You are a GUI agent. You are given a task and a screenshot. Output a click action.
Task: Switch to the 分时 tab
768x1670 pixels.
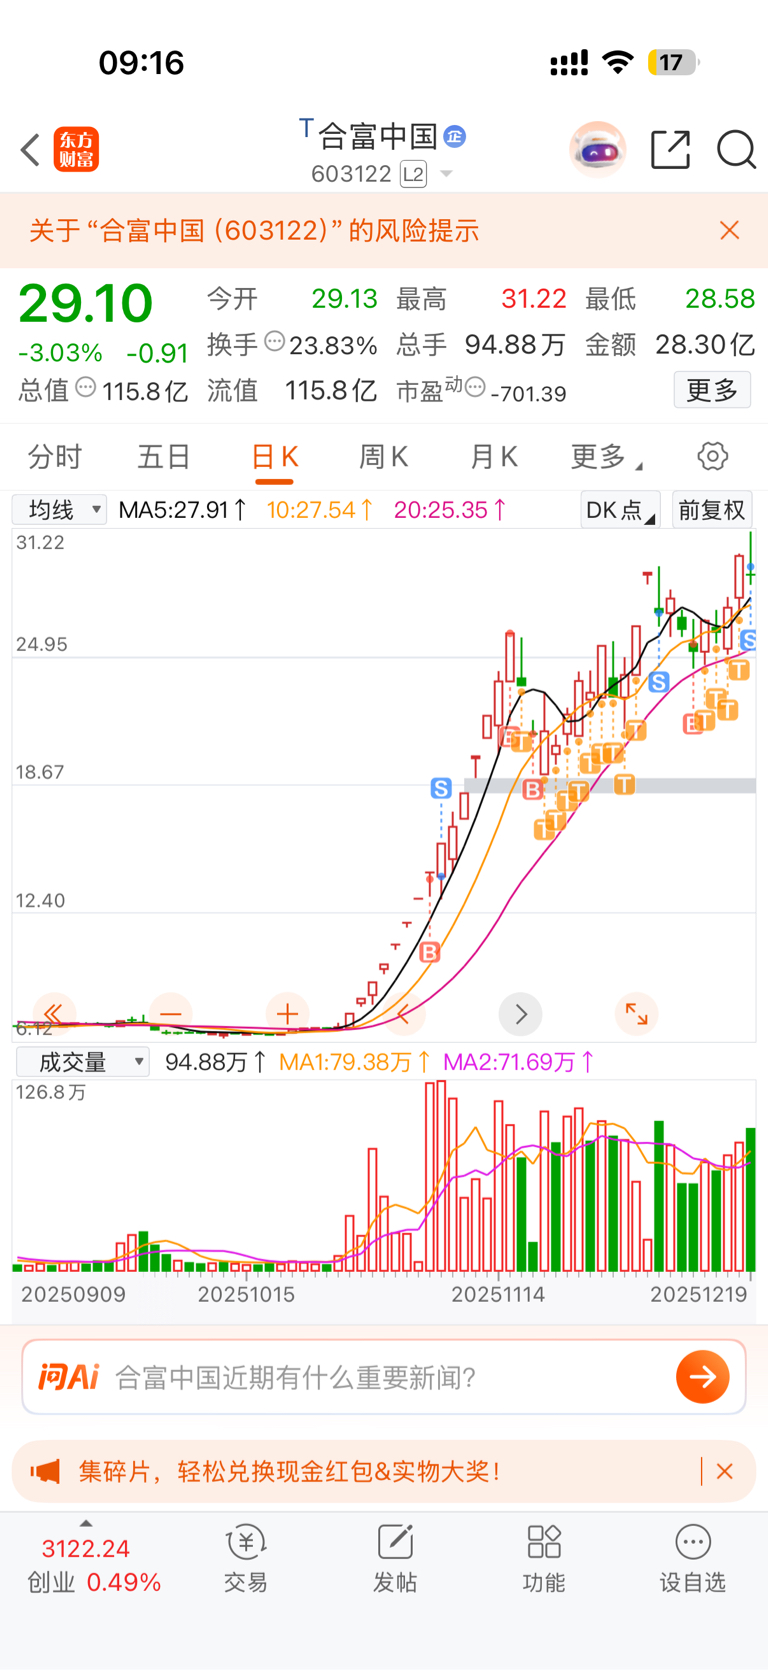pyautogui.click(x=55, y=457)
